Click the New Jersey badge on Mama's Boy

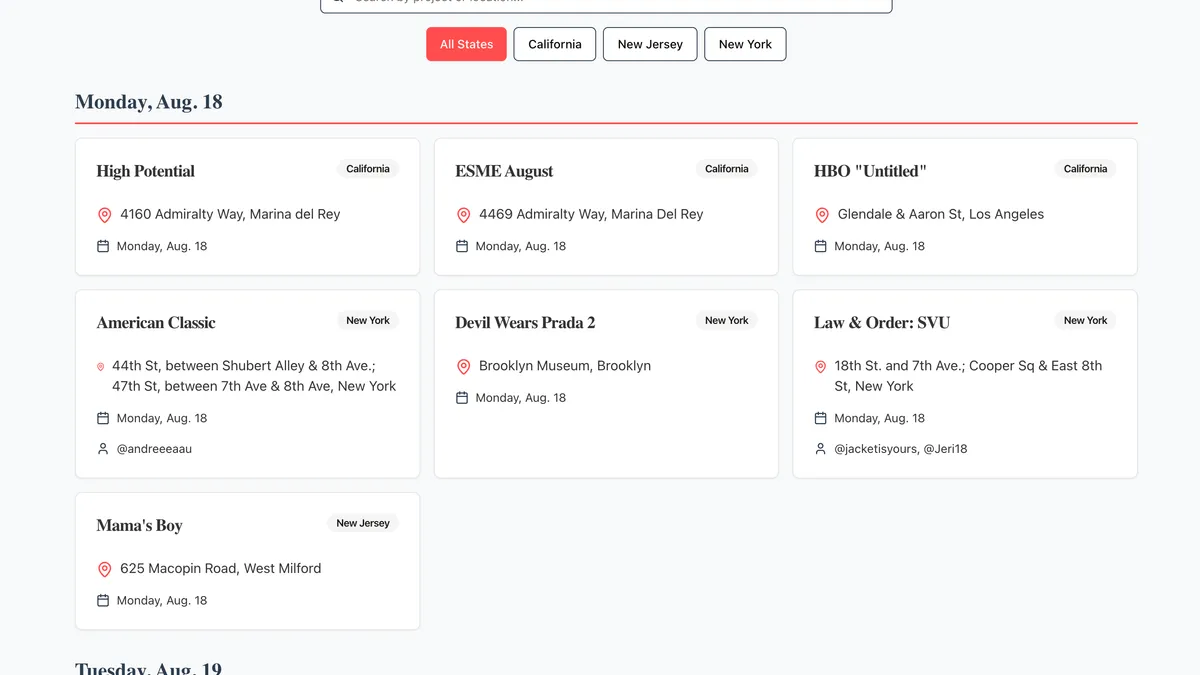tap(363, 523)
